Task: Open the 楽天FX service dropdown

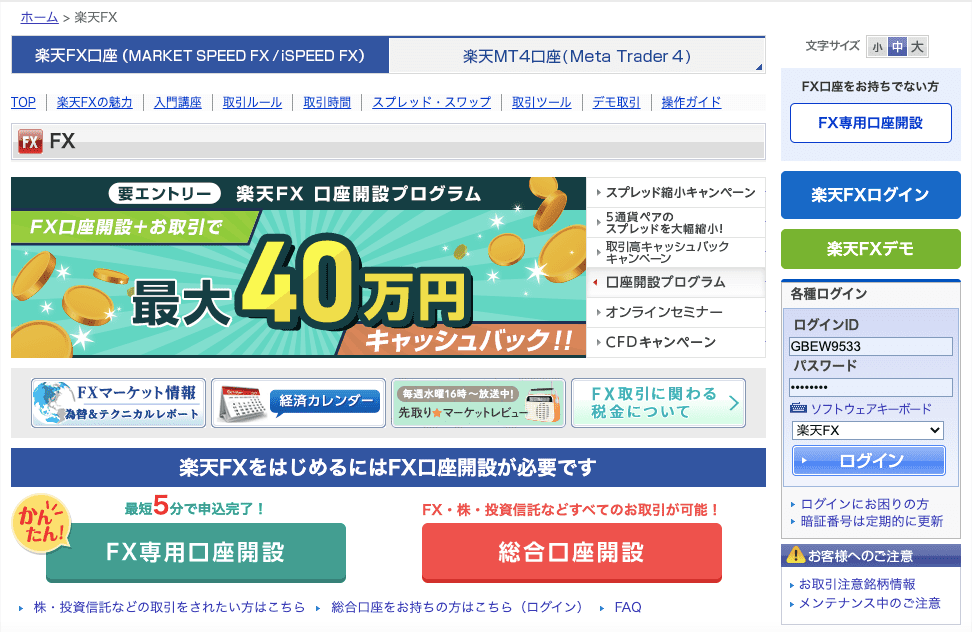Action: [868, 430]
